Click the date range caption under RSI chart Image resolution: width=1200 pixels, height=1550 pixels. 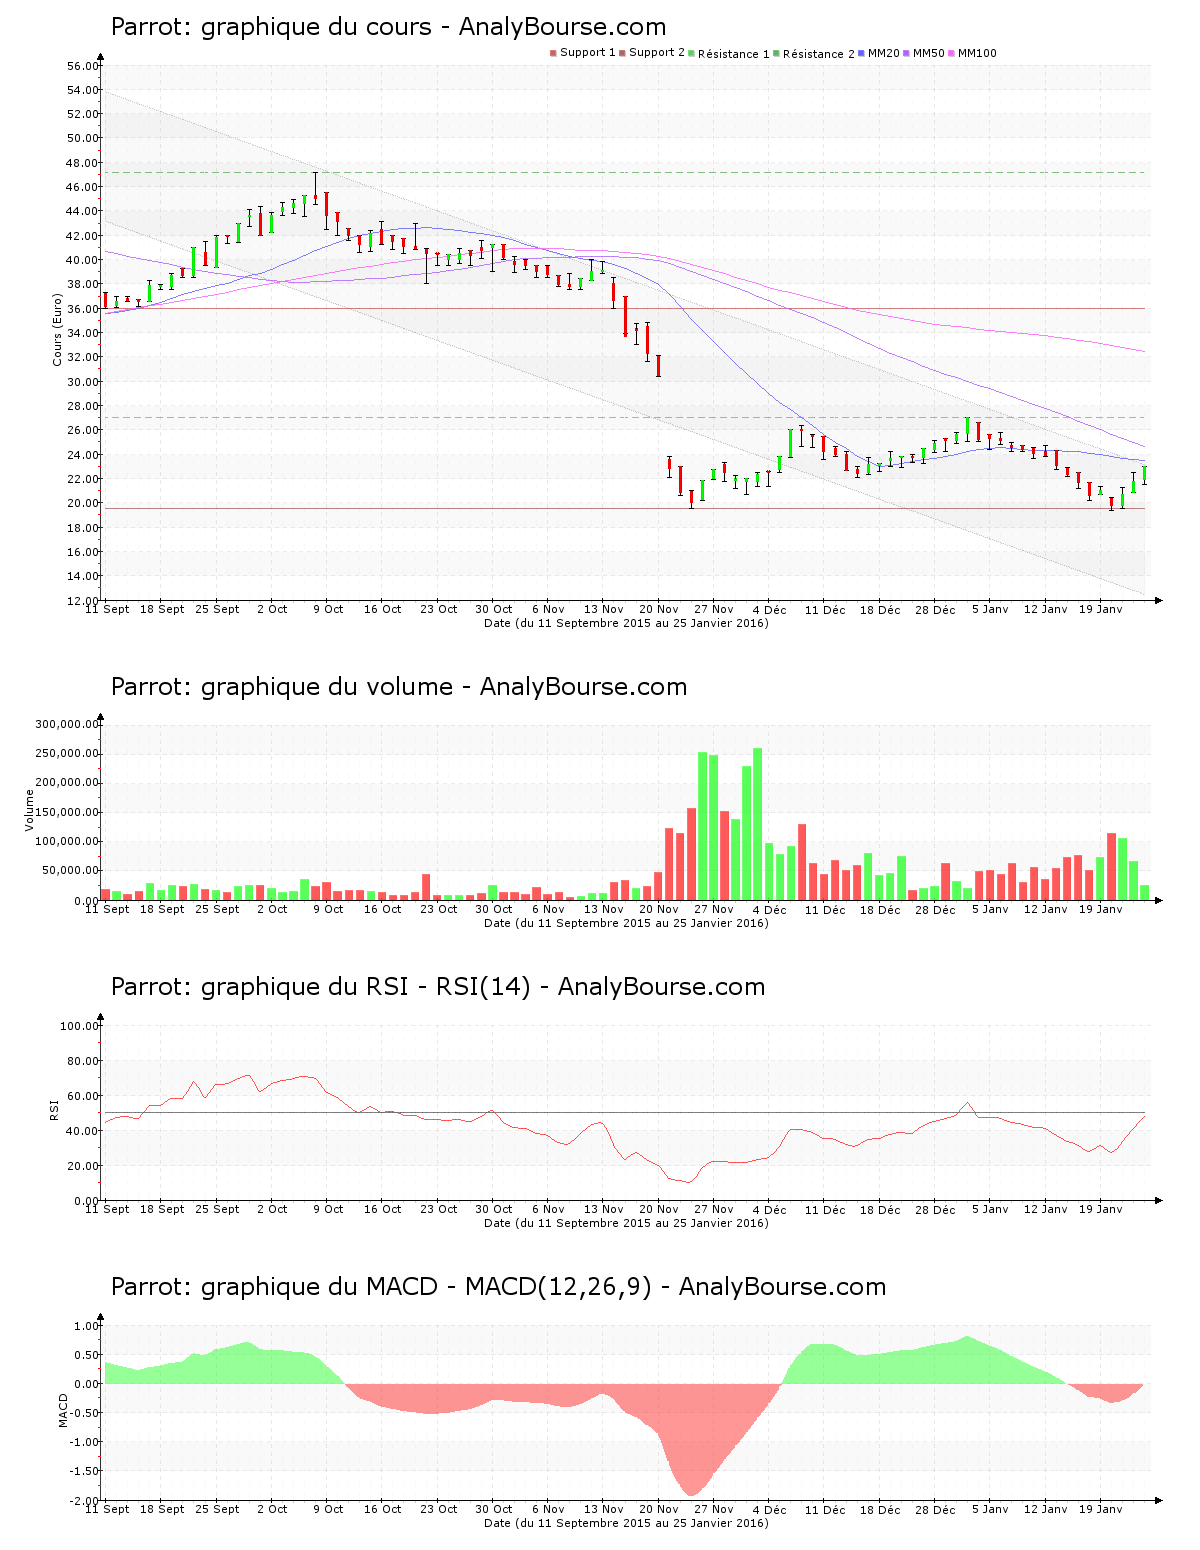tap(626, 1223)
